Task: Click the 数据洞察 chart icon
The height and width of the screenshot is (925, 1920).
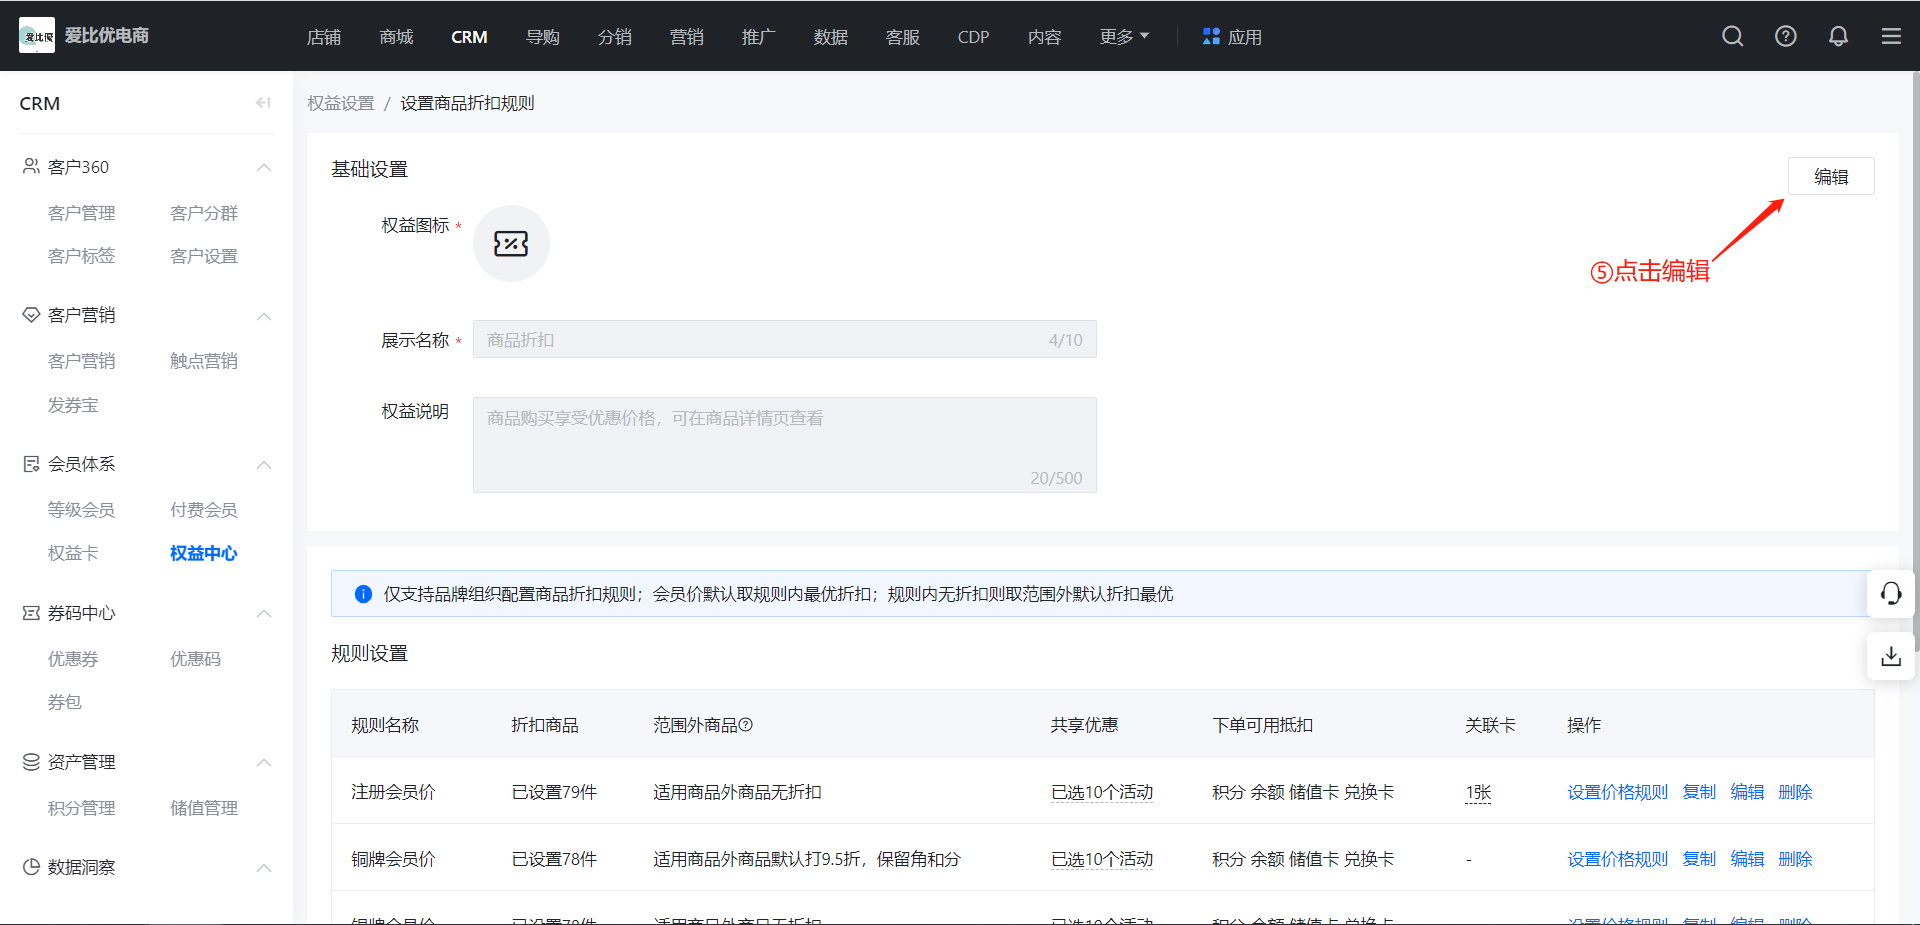Action: click(x=31, y=867)
